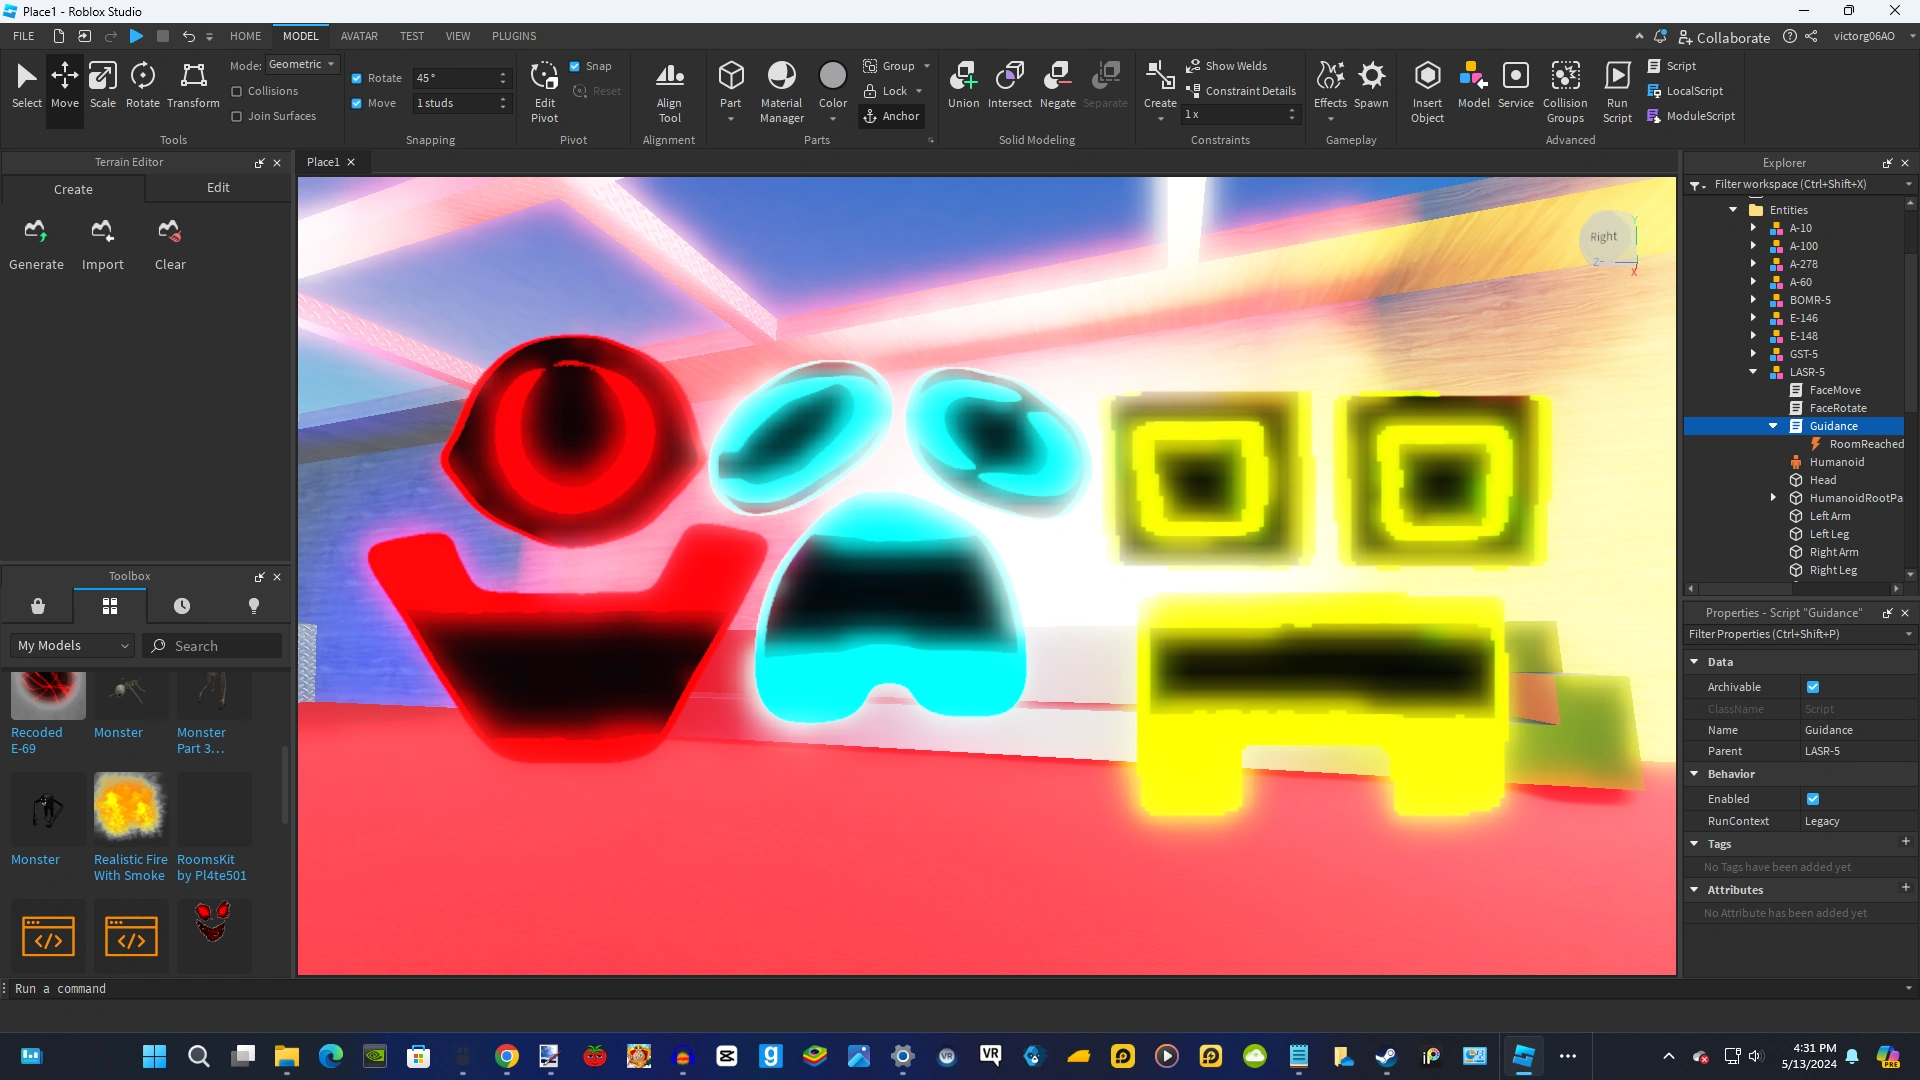
Task: Disable the Rotate snapping checkbox
Action: click(x=357, y=78)
